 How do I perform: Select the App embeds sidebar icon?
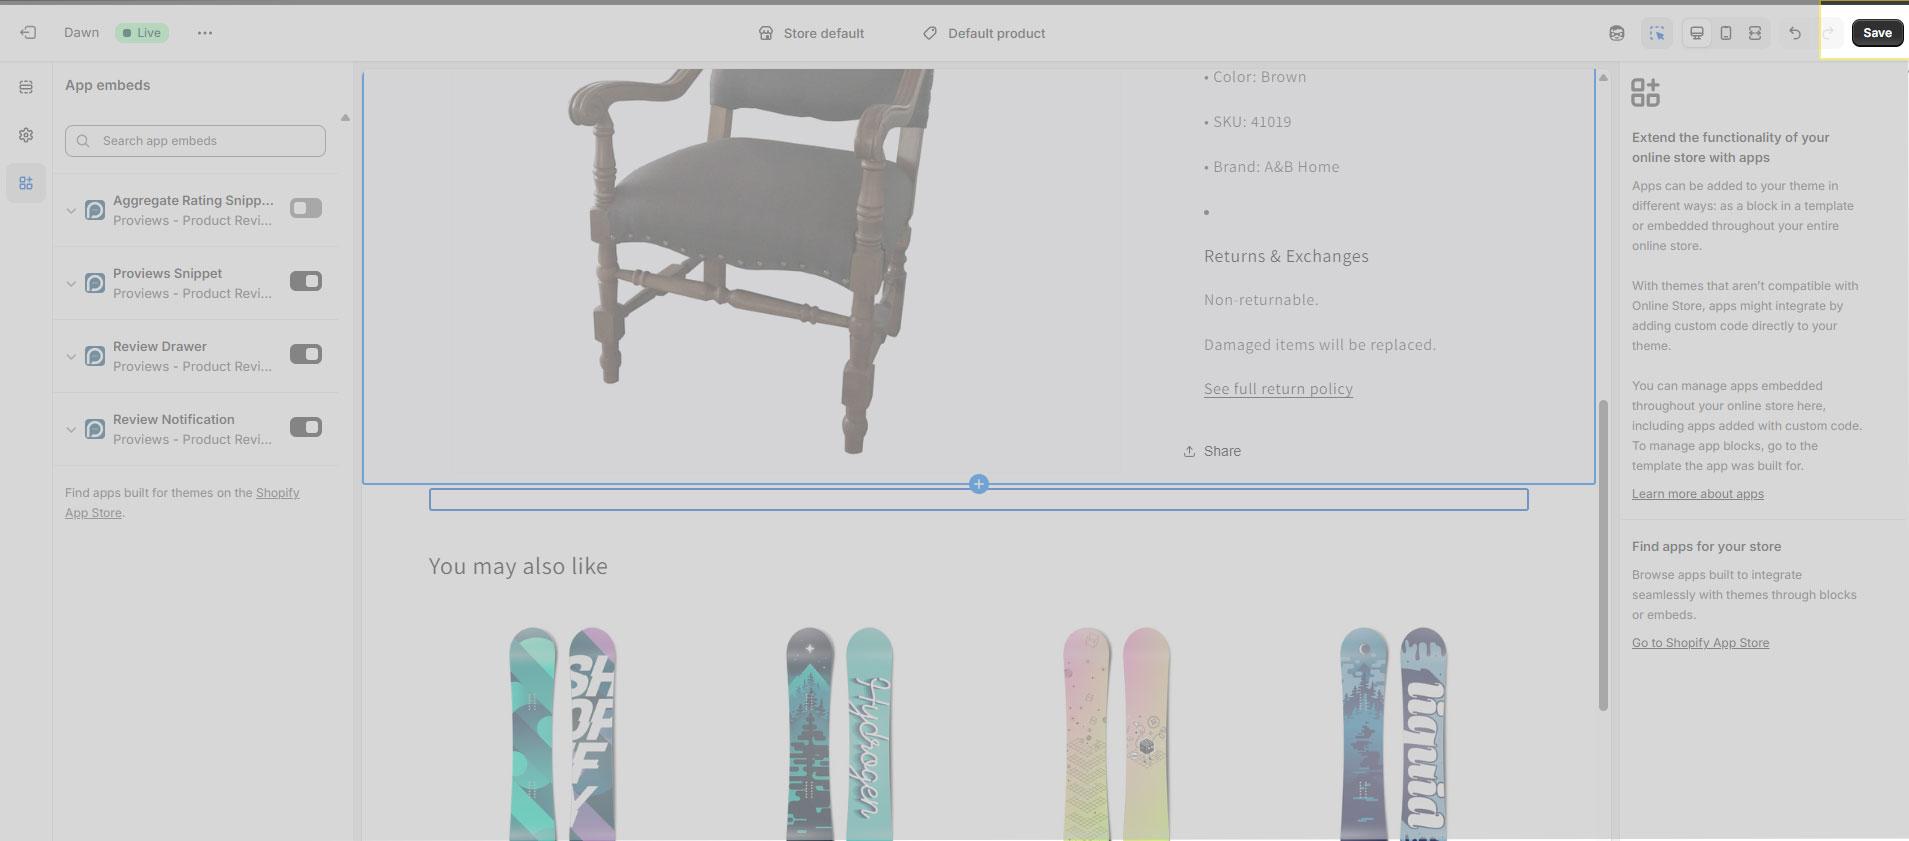pos(26,183)
